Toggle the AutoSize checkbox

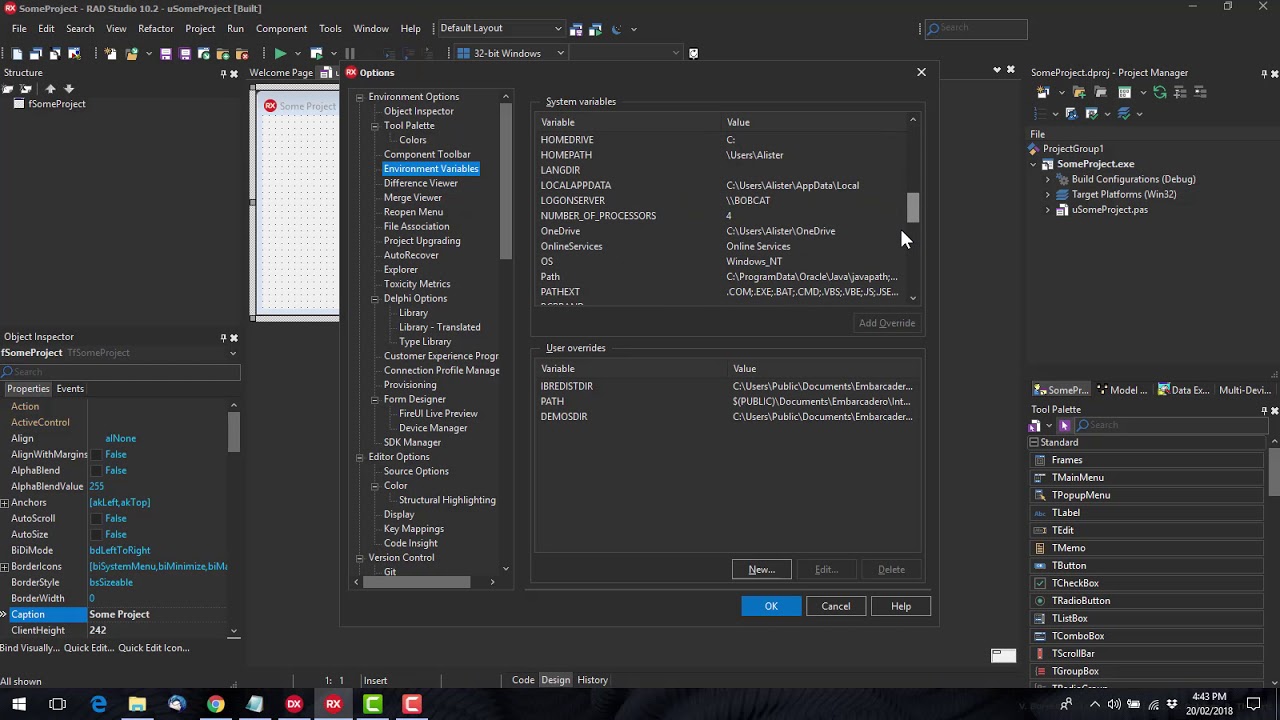[x=96, y=534]
